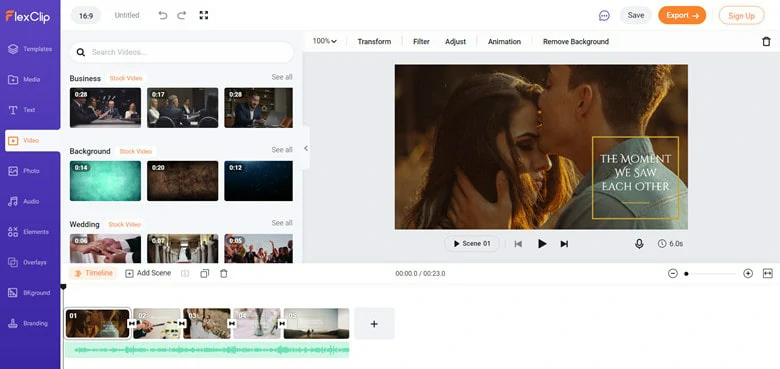Redo the last action
Image resolution: width=780 pixels, height=369 pixels.
182,15
